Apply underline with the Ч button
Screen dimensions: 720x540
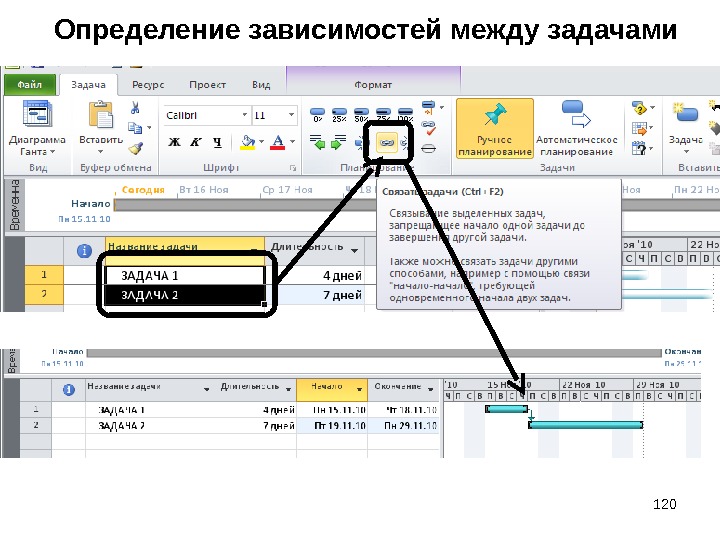coord(217,142)
